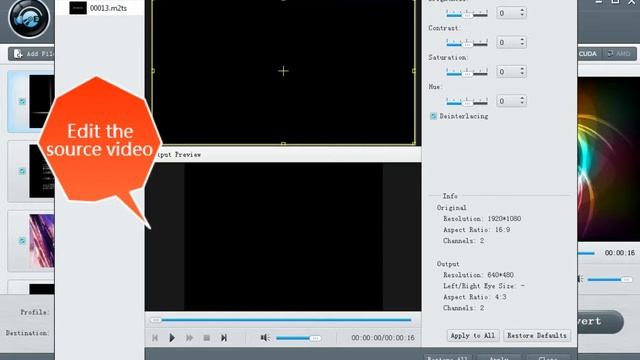This screenshot has width=640, height=360.
Task: Jump to previous frame with skip-back button
Action: pyautogui.click(x=155, y=338)
